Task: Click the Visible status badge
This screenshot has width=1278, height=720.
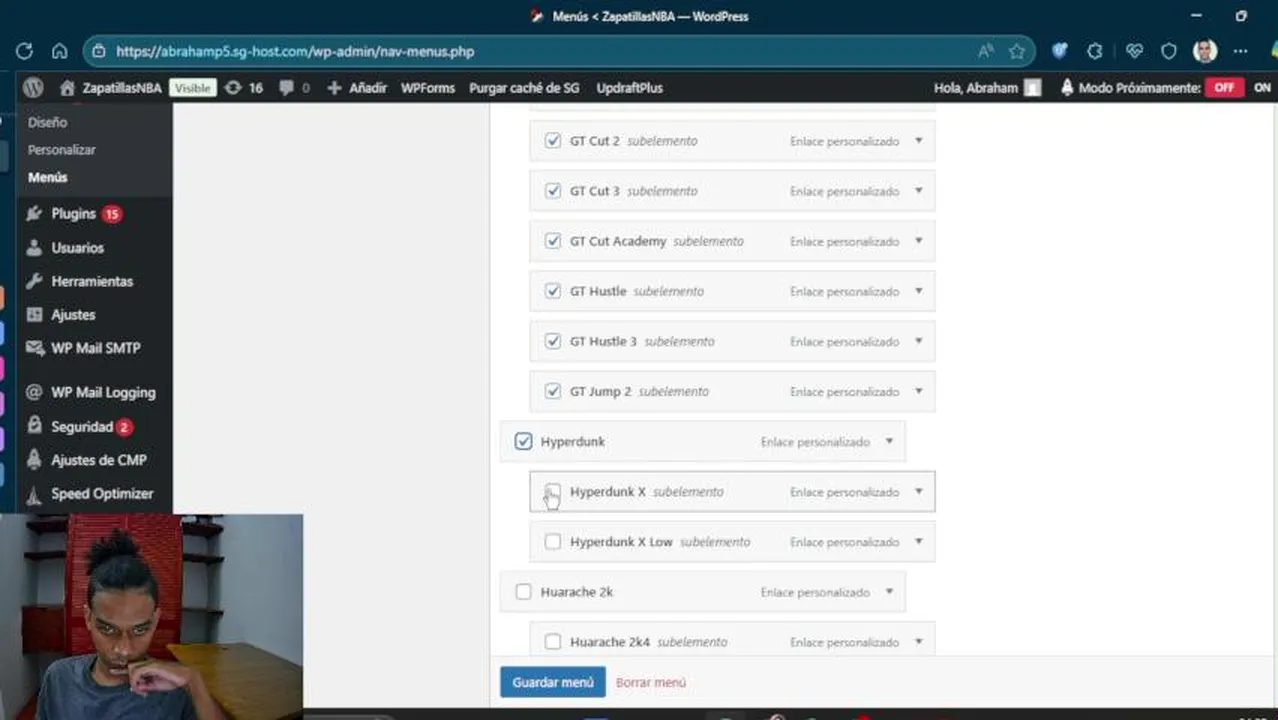Action: (193, 88)
